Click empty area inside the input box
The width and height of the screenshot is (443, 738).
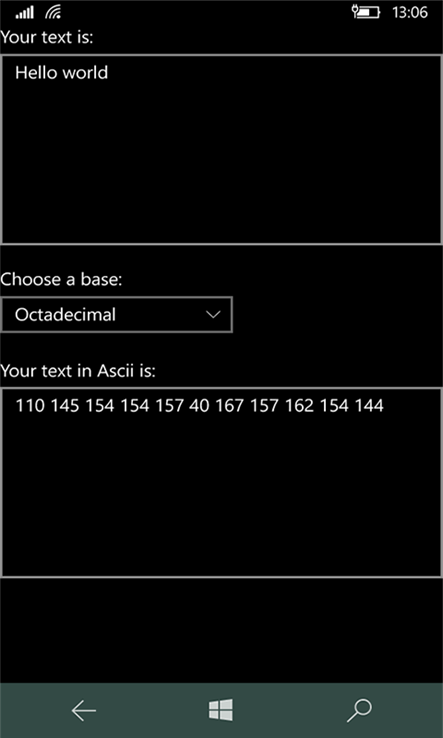click(221, 165)
